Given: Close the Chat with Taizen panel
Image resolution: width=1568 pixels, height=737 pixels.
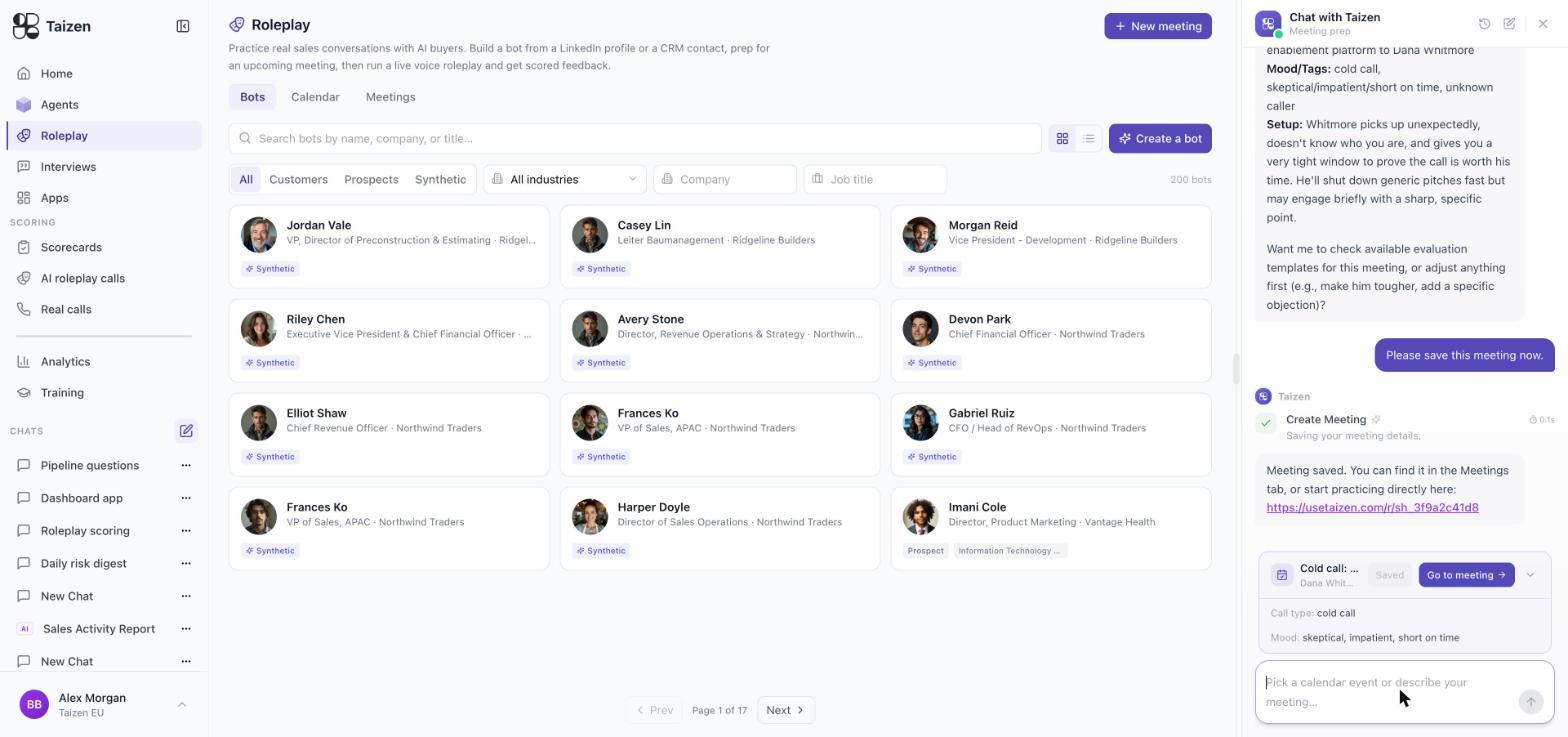Looking at the screenshot, I should 1543,24.
